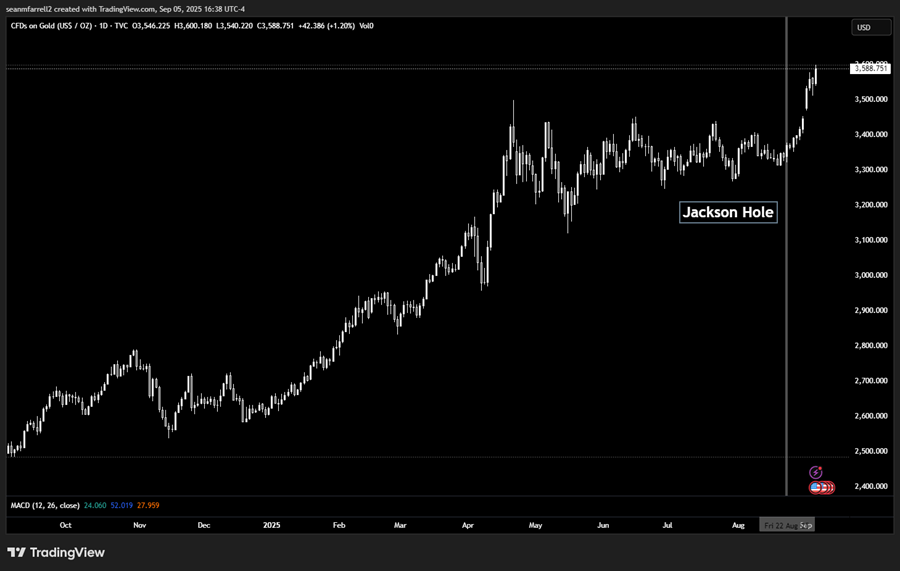The image size is (900, 571).
Task: Select the vertical line at Jackson Hole
Action: click(786, 300)
